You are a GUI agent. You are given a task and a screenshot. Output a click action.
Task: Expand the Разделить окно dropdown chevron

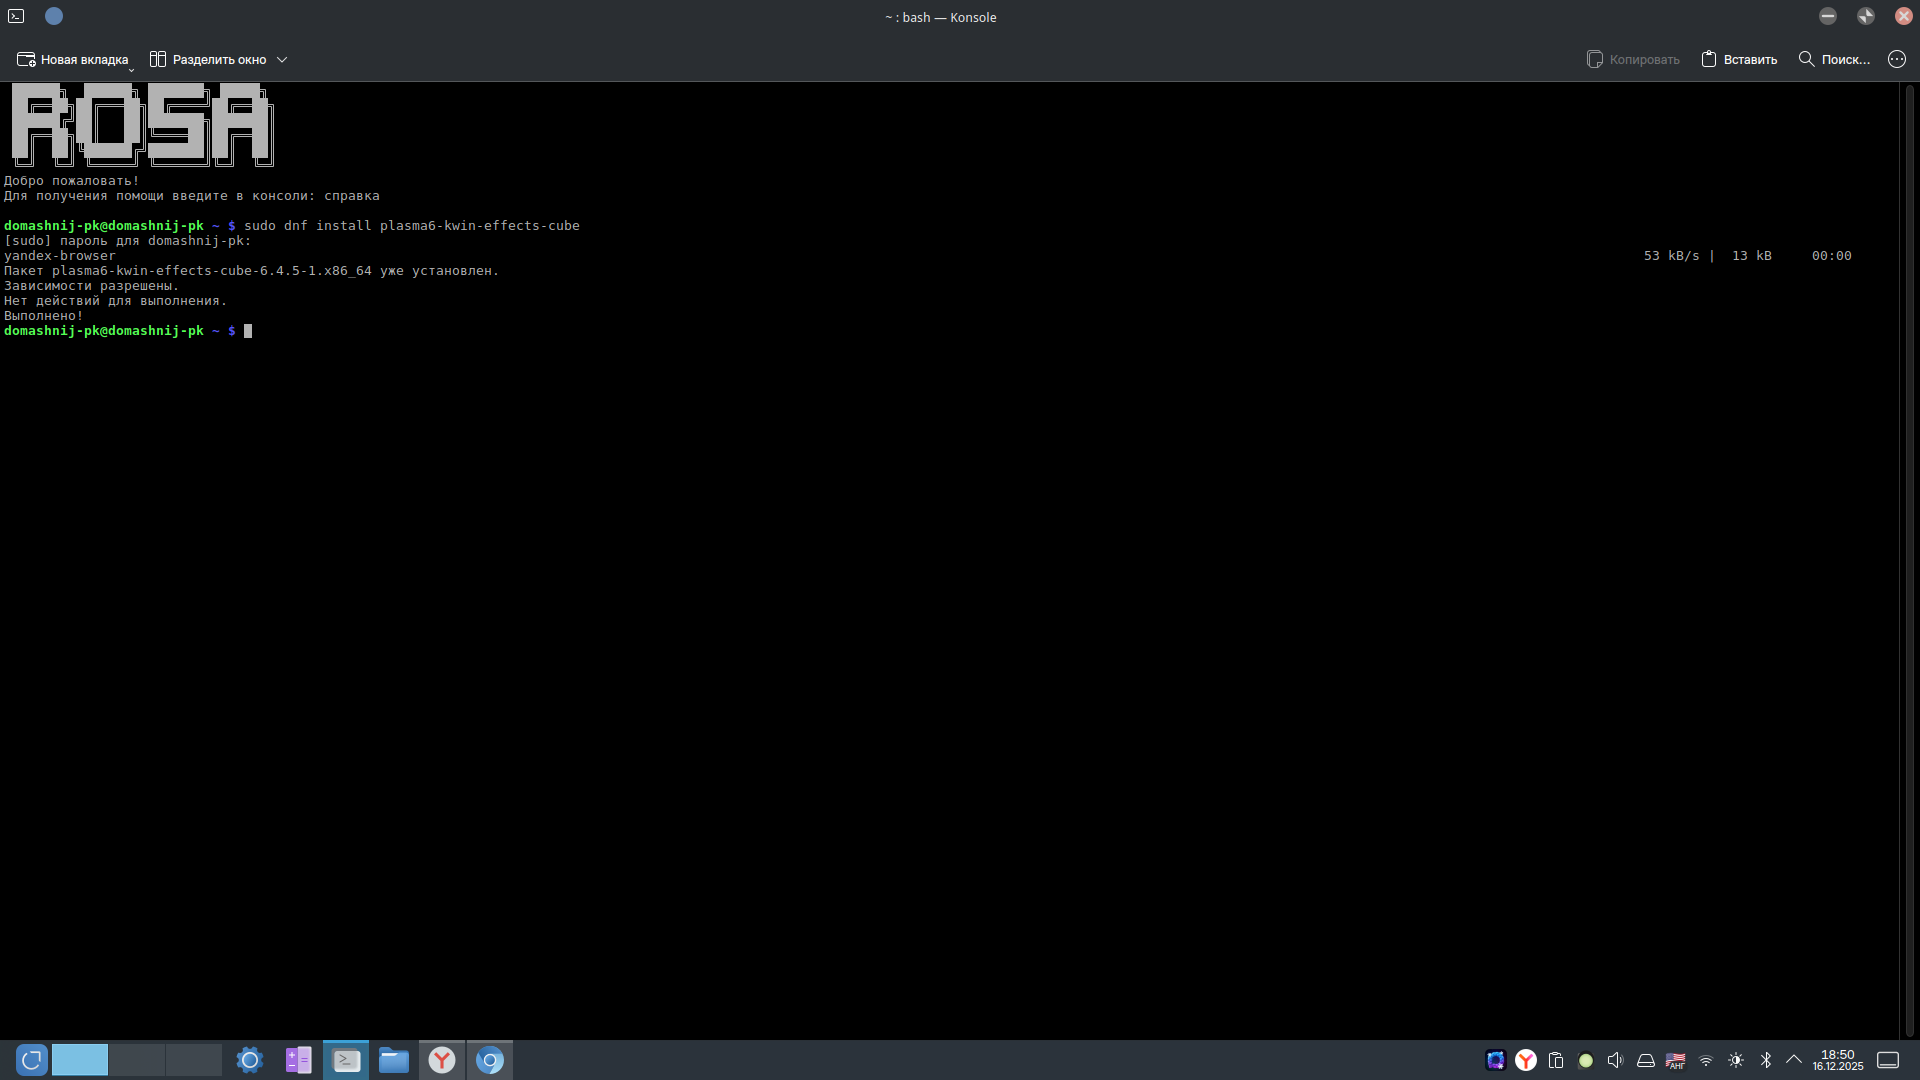tap(282, 59)
